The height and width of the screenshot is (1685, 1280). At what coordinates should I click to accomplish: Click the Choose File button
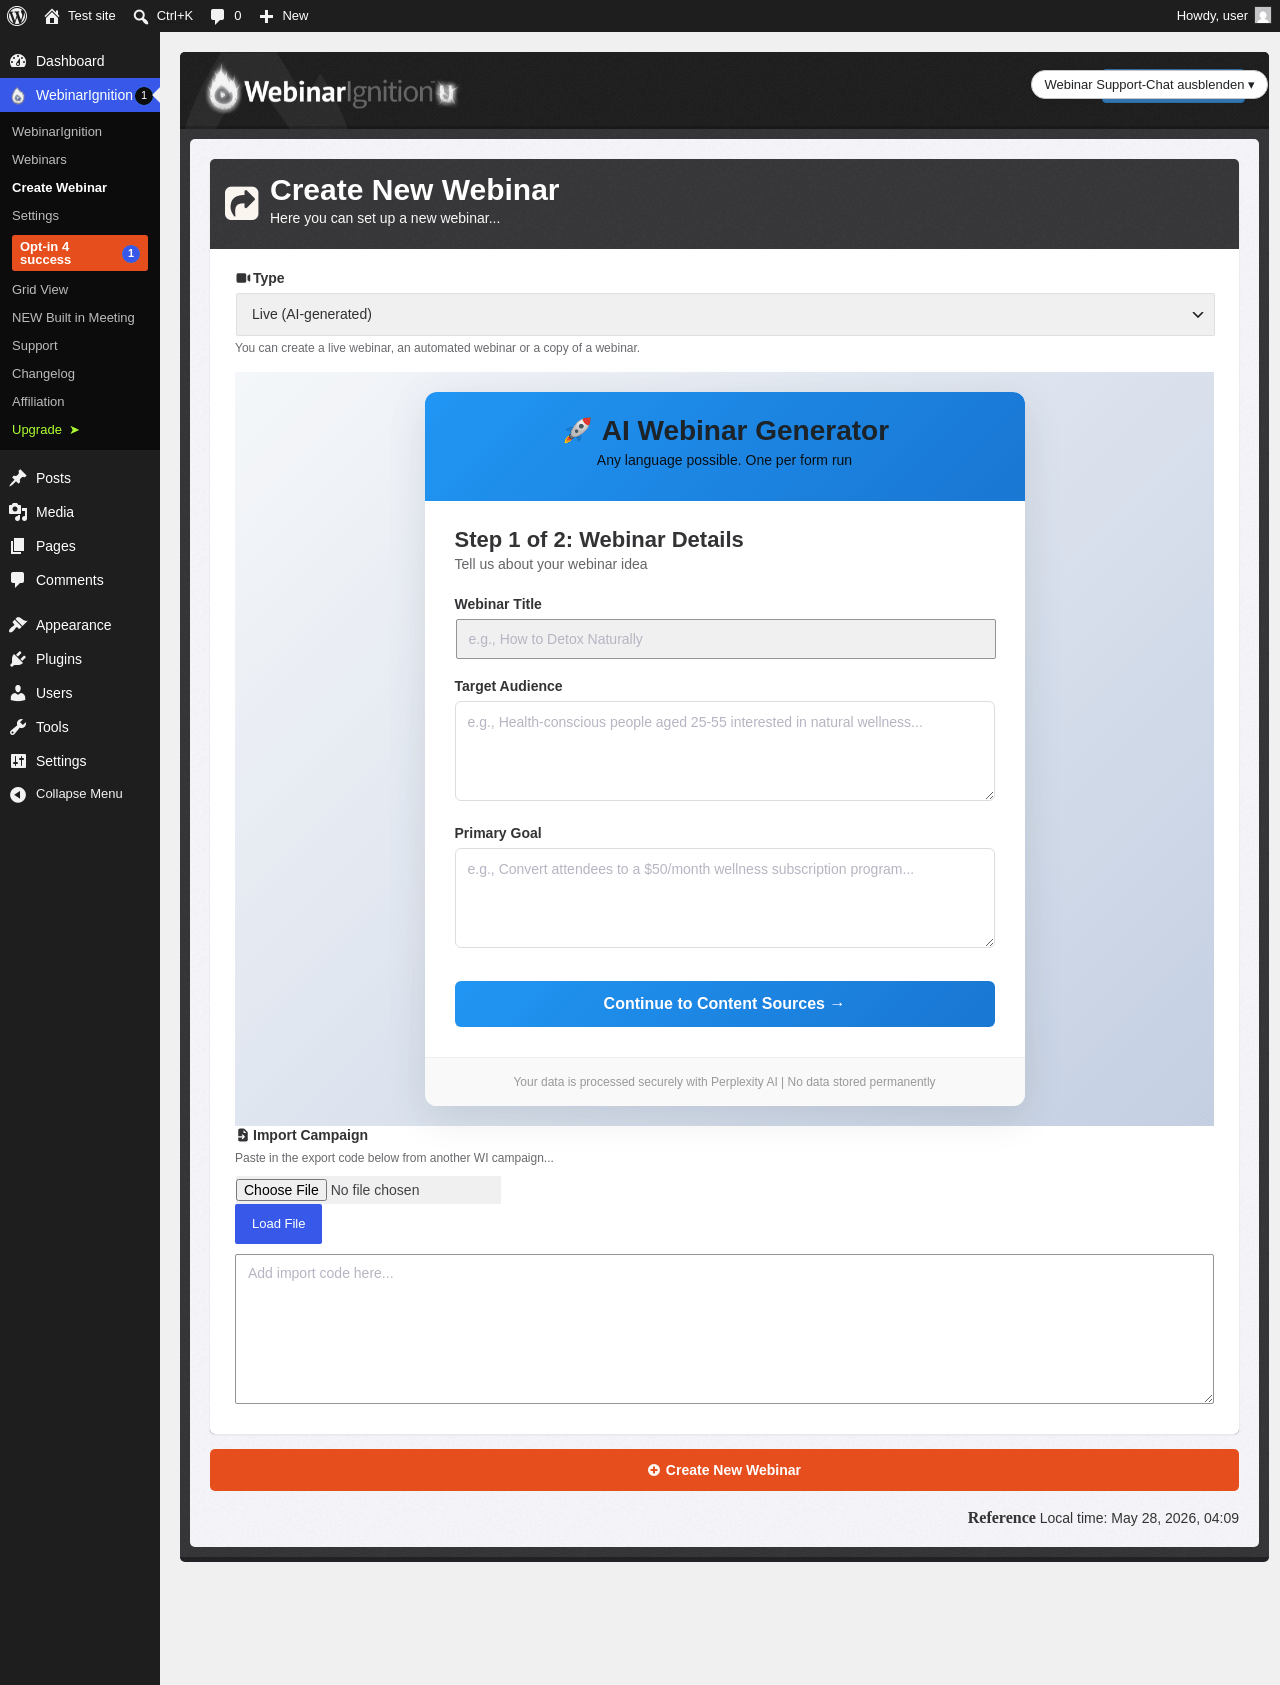click(281, 1190)
